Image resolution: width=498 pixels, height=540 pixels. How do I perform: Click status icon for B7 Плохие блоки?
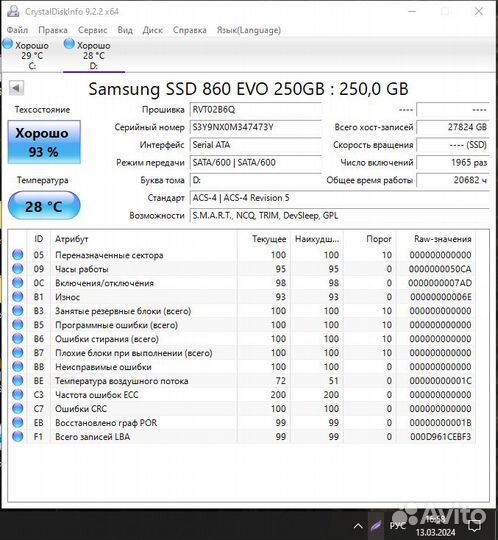click(x=18, y=353)
